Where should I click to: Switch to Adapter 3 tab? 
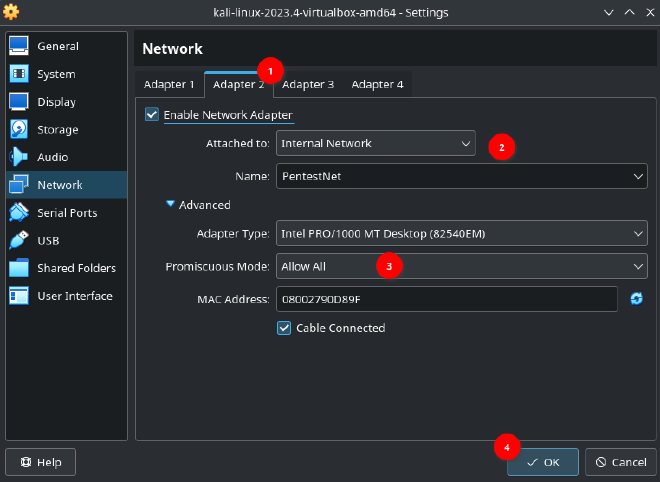tap(308, 85)
